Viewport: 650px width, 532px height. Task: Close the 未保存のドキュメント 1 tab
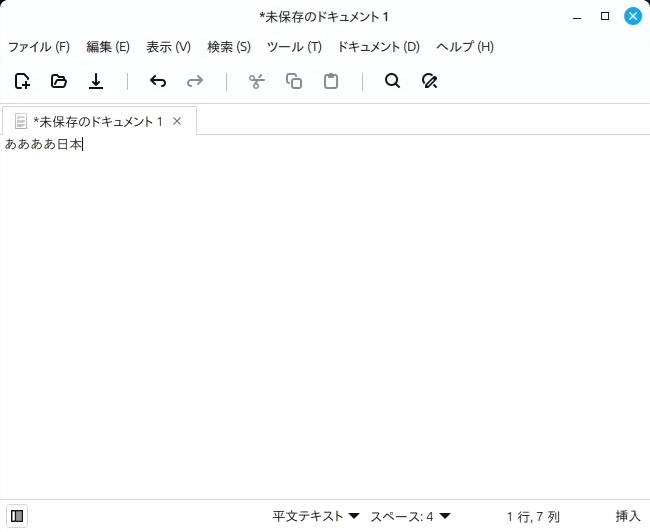pyautogui.click(x=177, y=121)
